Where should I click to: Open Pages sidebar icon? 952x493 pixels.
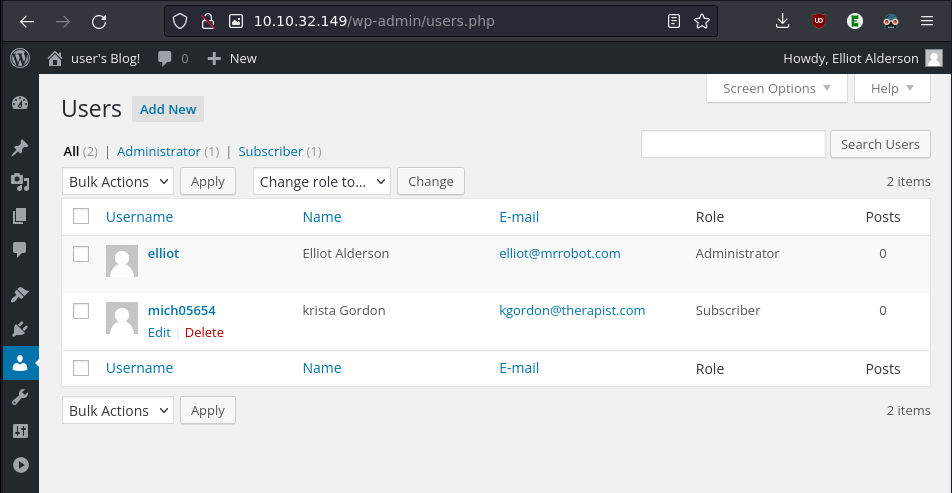tap(19, 215)
